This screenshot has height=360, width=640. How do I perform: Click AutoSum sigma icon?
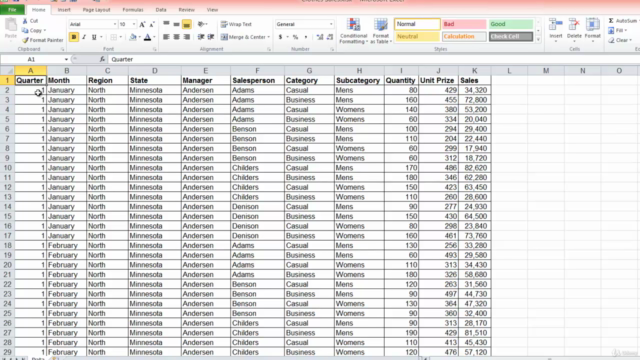[x=611, y=21]
